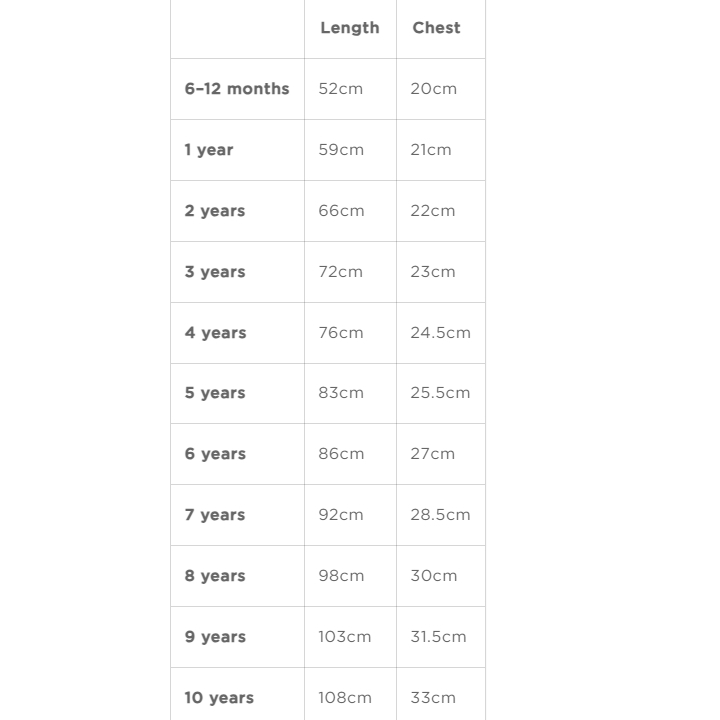Select the 7 years row label

click(x=215, y=515)
